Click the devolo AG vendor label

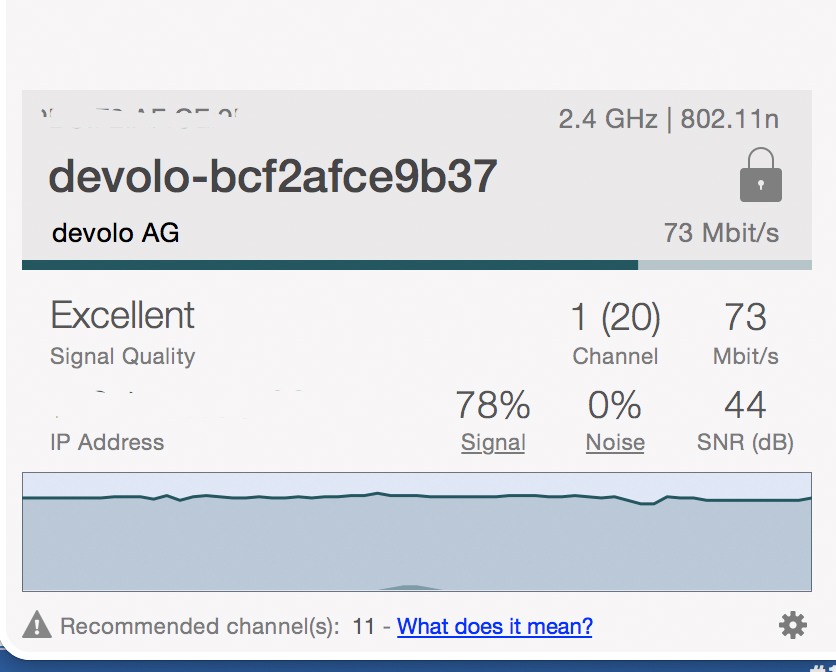coord(116,234)
